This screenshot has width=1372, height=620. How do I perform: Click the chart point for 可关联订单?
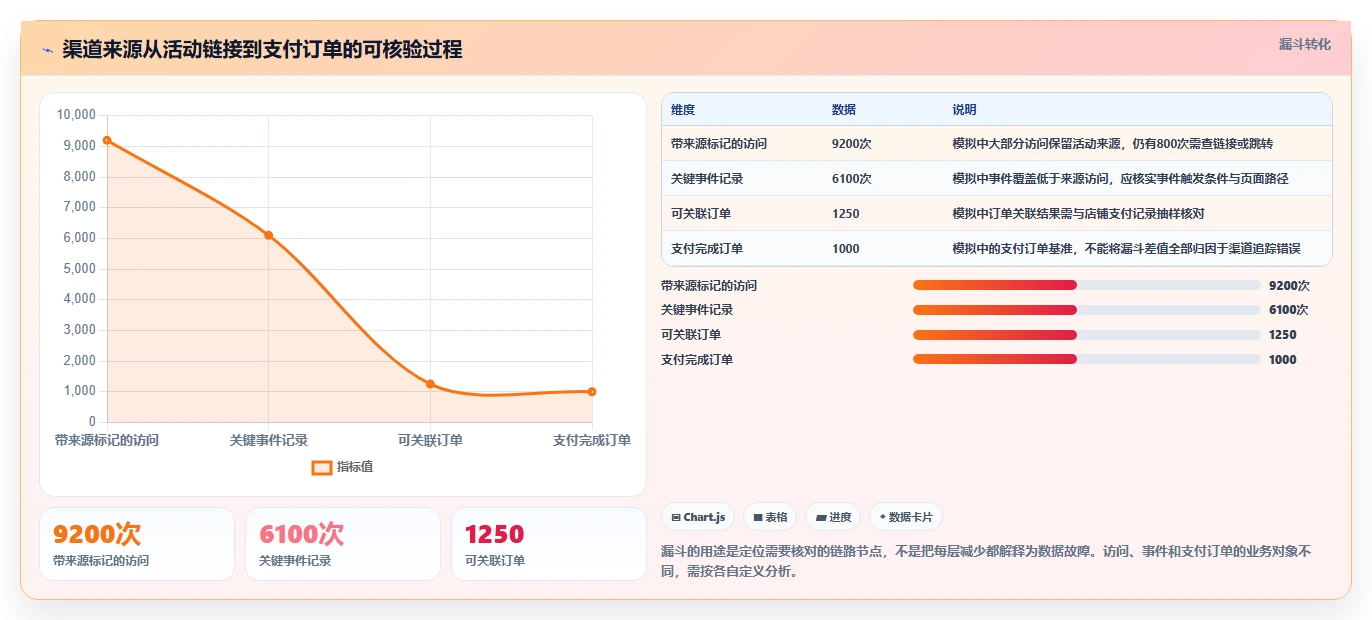click(430, 384)
